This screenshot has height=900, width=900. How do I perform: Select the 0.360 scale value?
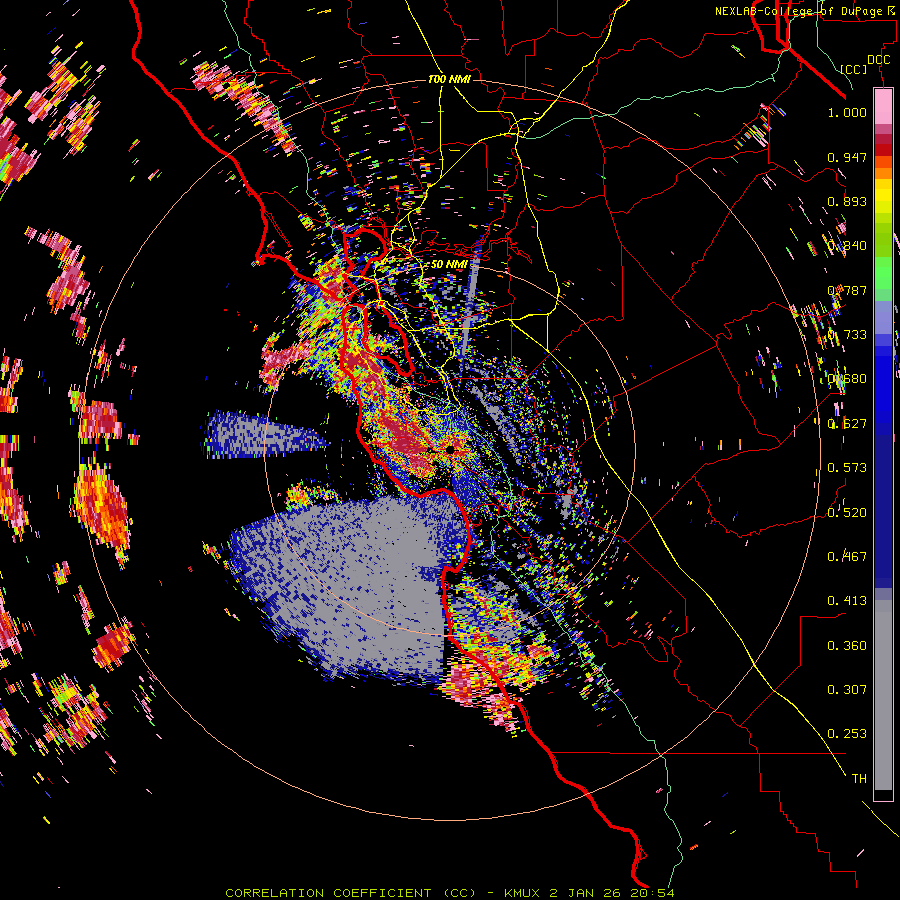click(x=847, y=646)
